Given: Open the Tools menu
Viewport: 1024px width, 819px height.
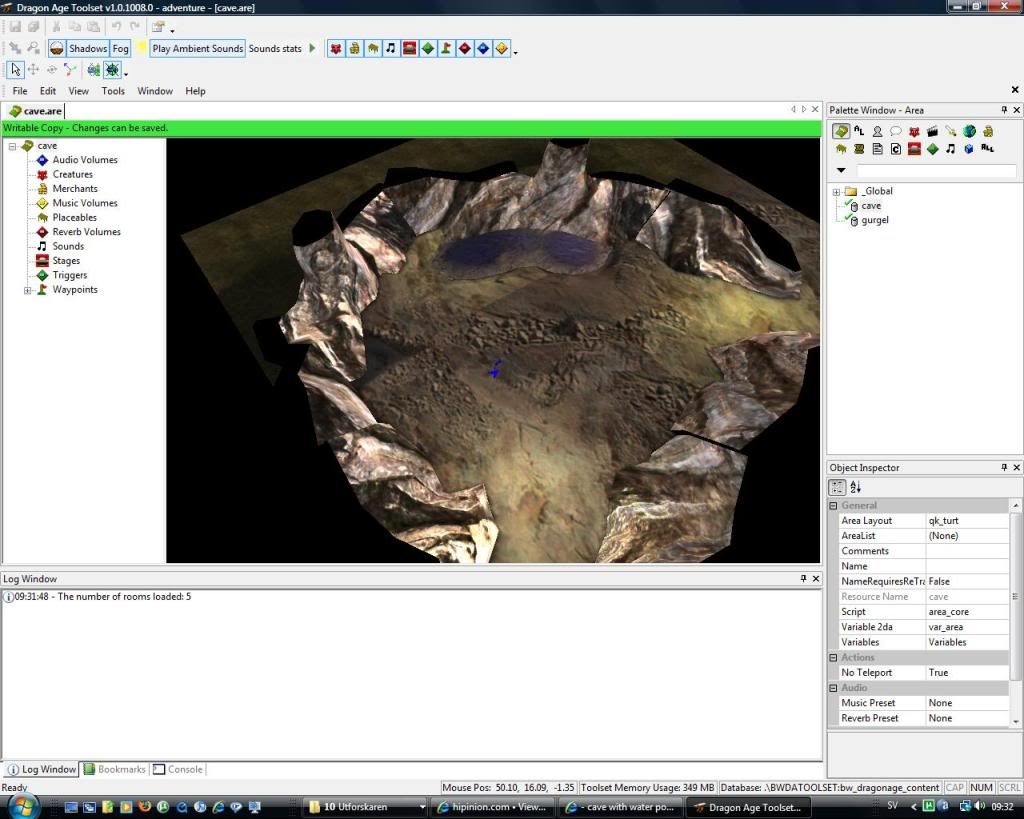Looking at the screenshot, I should [113, 91].
